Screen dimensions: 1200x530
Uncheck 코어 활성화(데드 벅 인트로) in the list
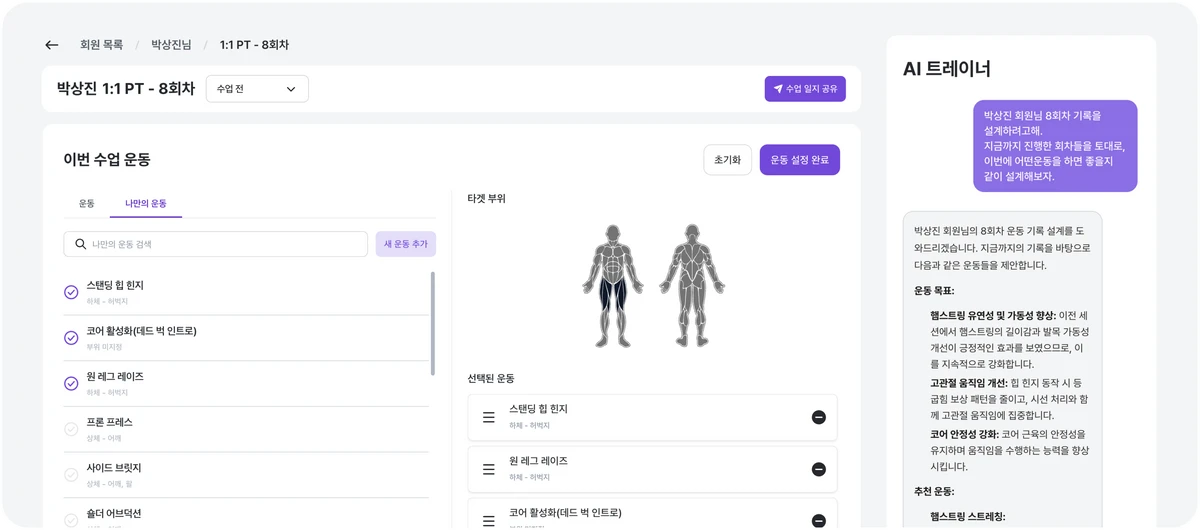tap(71, 338)
